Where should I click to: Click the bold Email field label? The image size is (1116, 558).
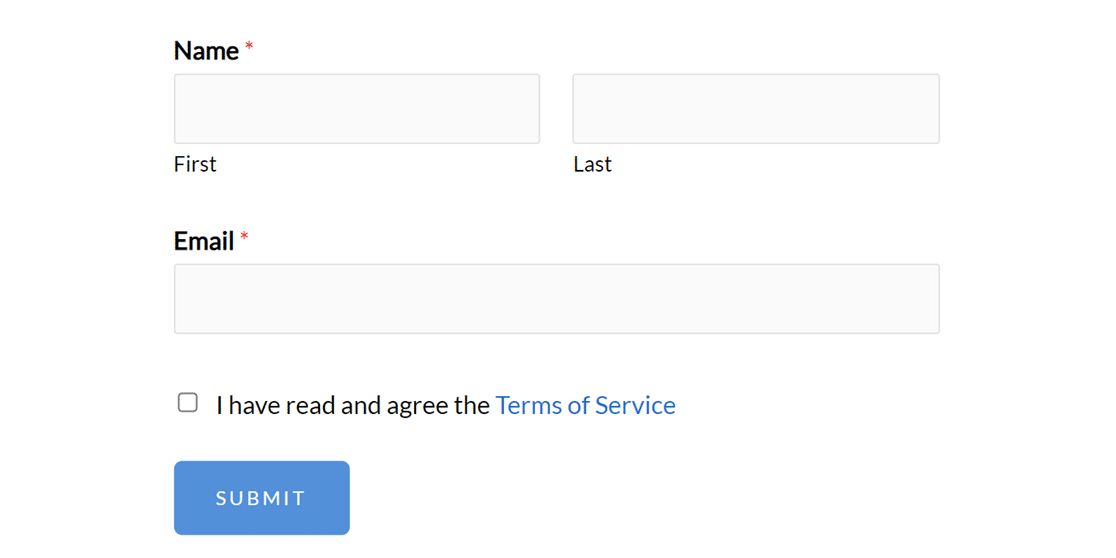[204, 241]
